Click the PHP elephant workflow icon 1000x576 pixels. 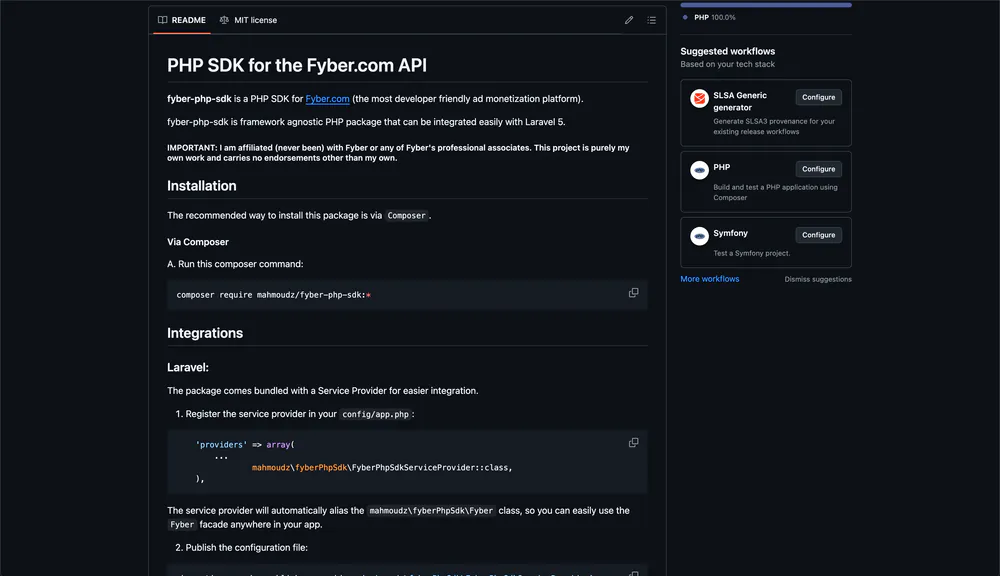pos(699,169)
